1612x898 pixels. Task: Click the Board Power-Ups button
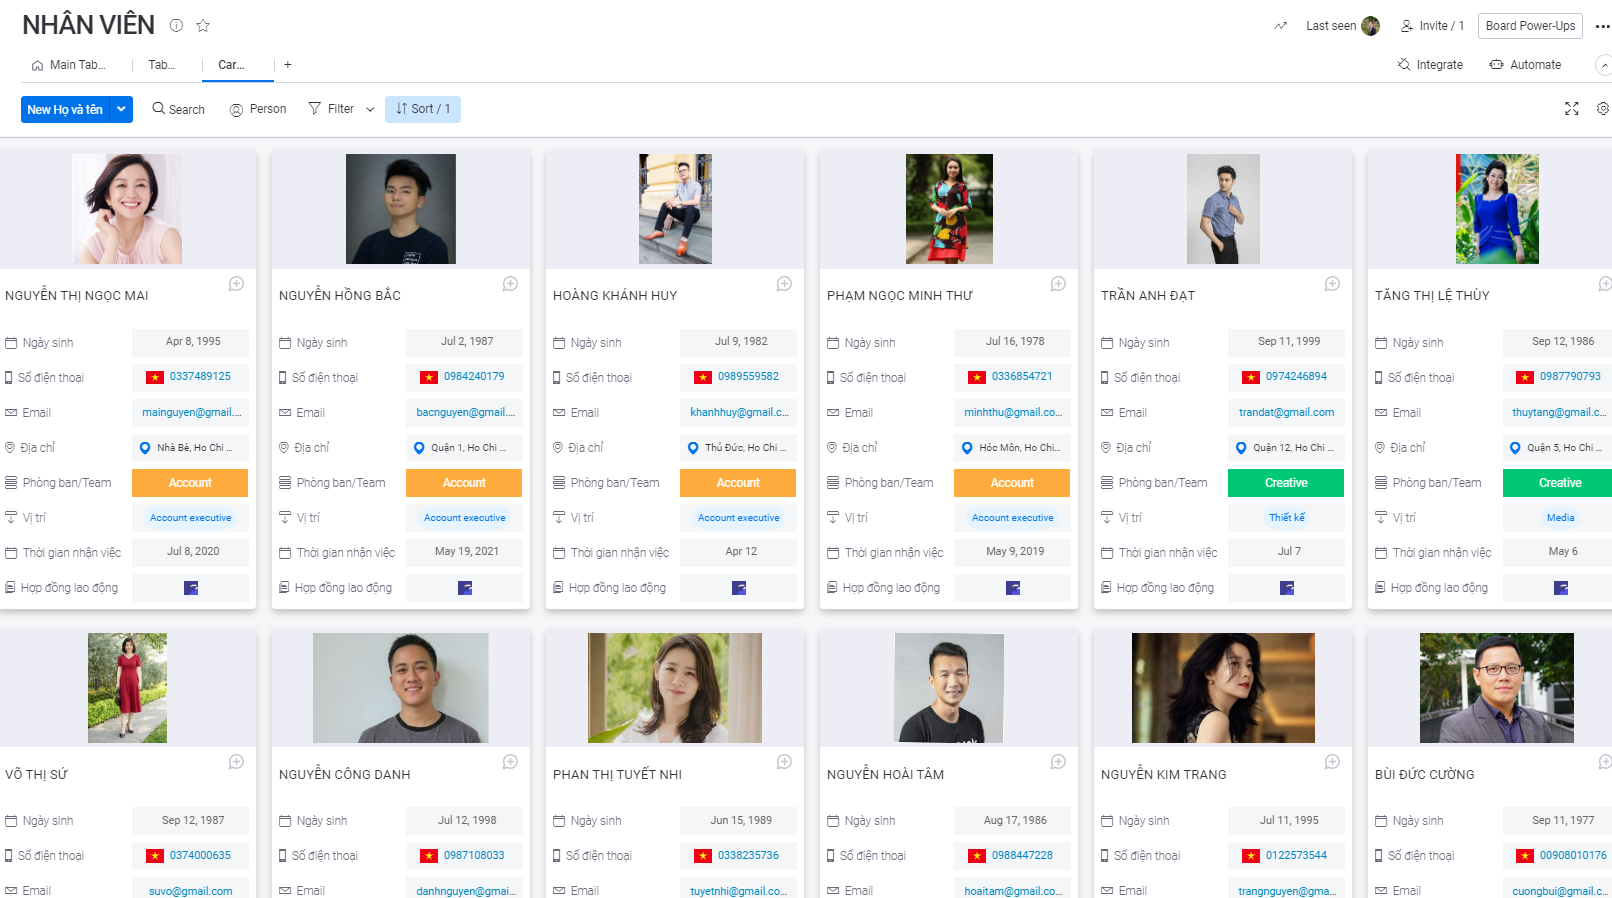point(1529,26)
